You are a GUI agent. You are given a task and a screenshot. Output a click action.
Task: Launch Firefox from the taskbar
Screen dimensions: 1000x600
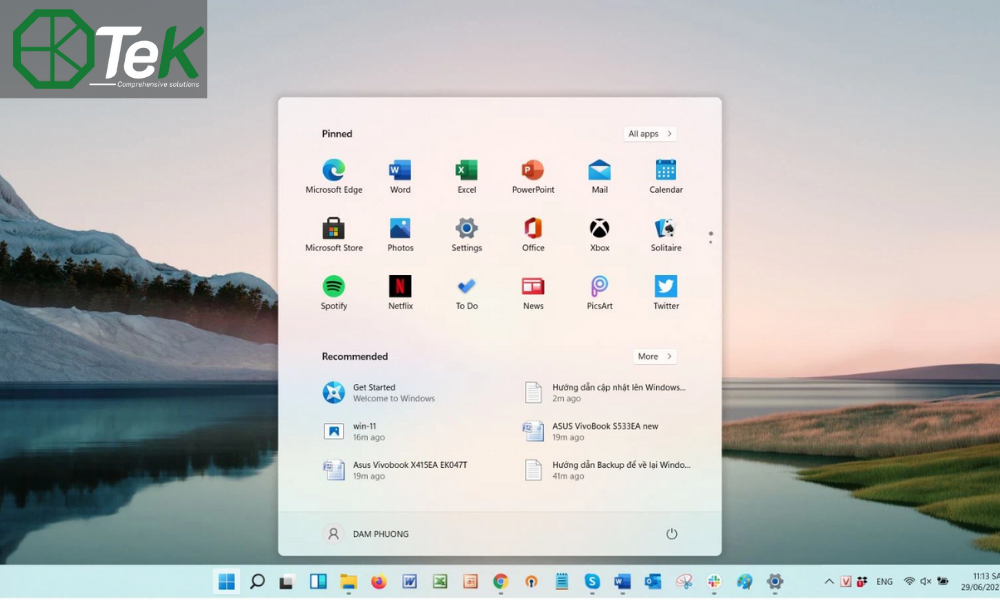click(379, 581)
